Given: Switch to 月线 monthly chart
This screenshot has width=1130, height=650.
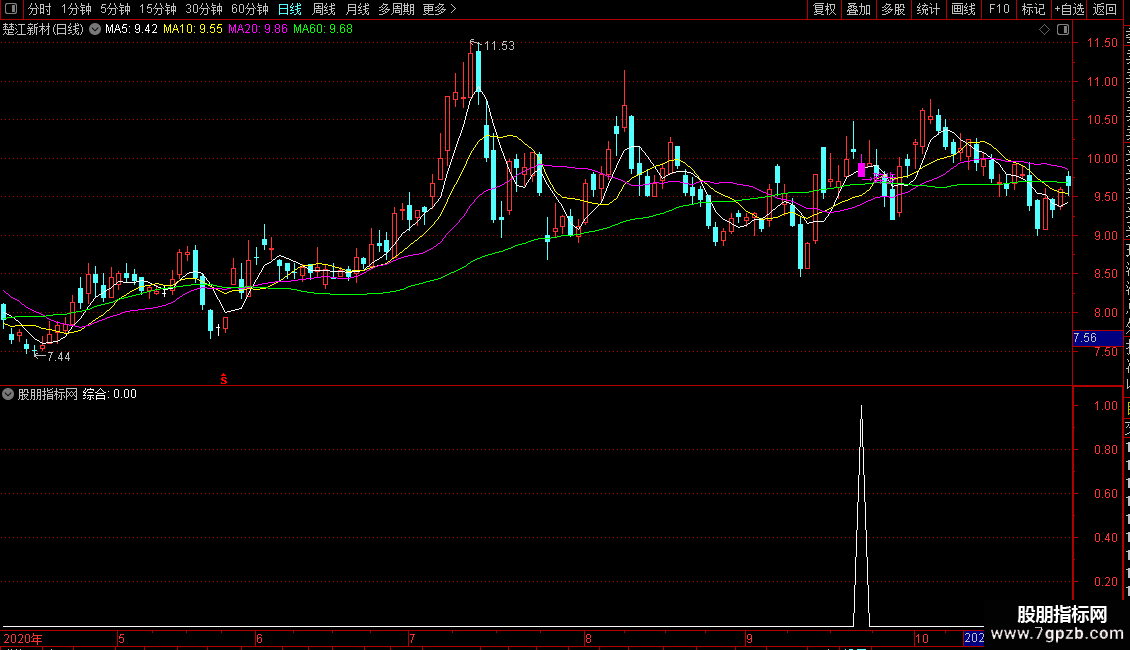Looking at the screenshot, I should point(357,9).
